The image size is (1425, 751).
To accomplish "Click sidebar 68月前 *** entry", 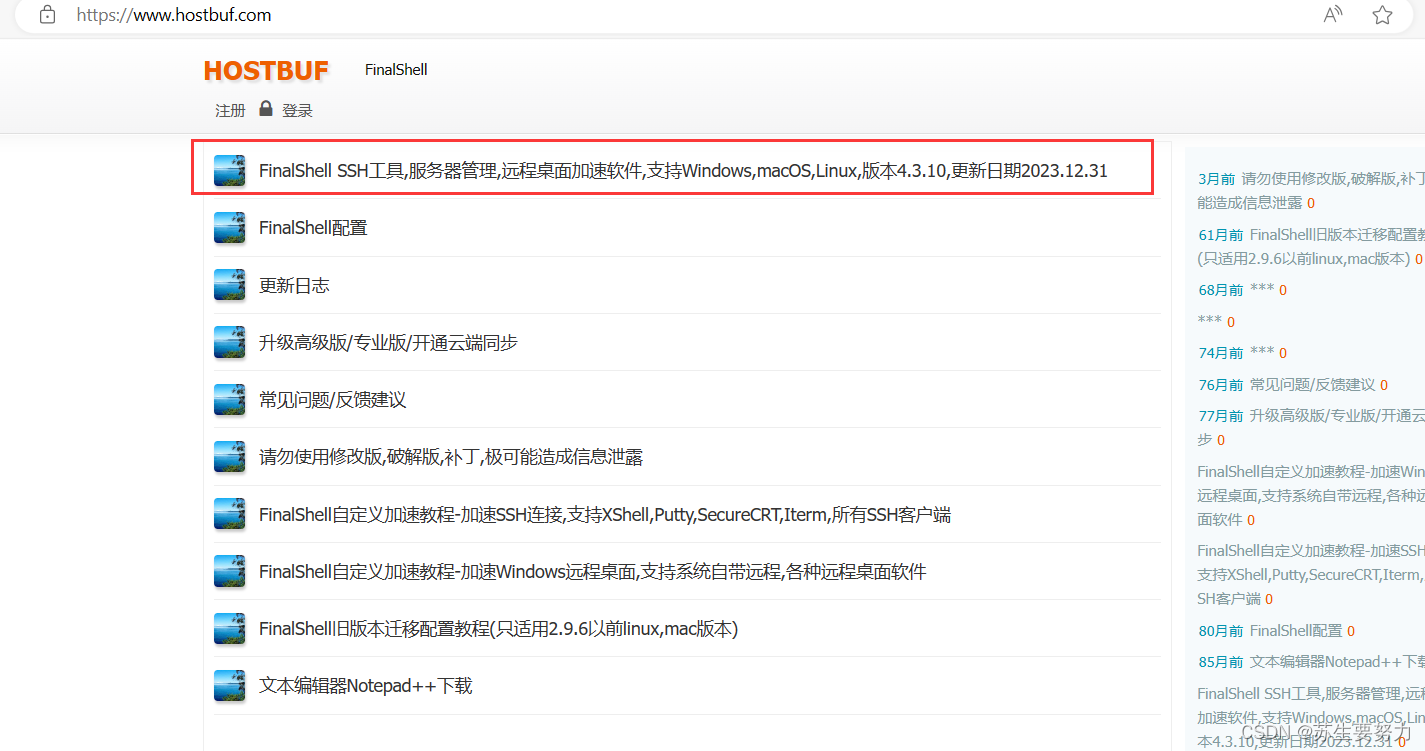I will 1243,290.
